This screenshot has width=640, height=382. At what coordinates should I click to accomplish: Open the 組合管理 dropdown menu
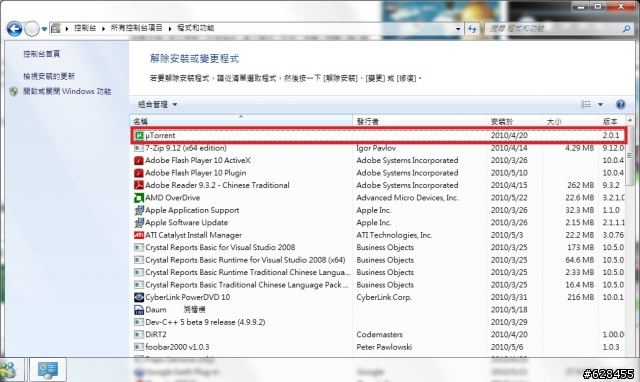158,104
